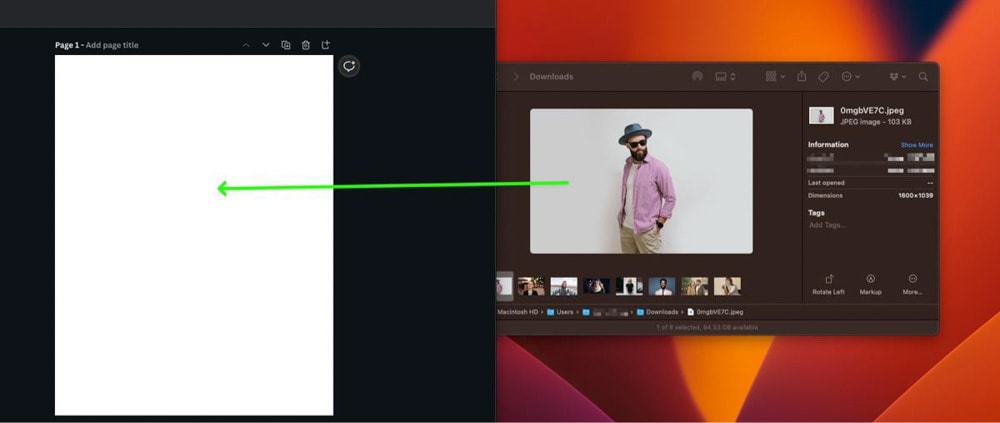The image size is (1000, 423).
Task: Add a new page after Page 1
Action: pyautogui.click(x=325, y=45)
